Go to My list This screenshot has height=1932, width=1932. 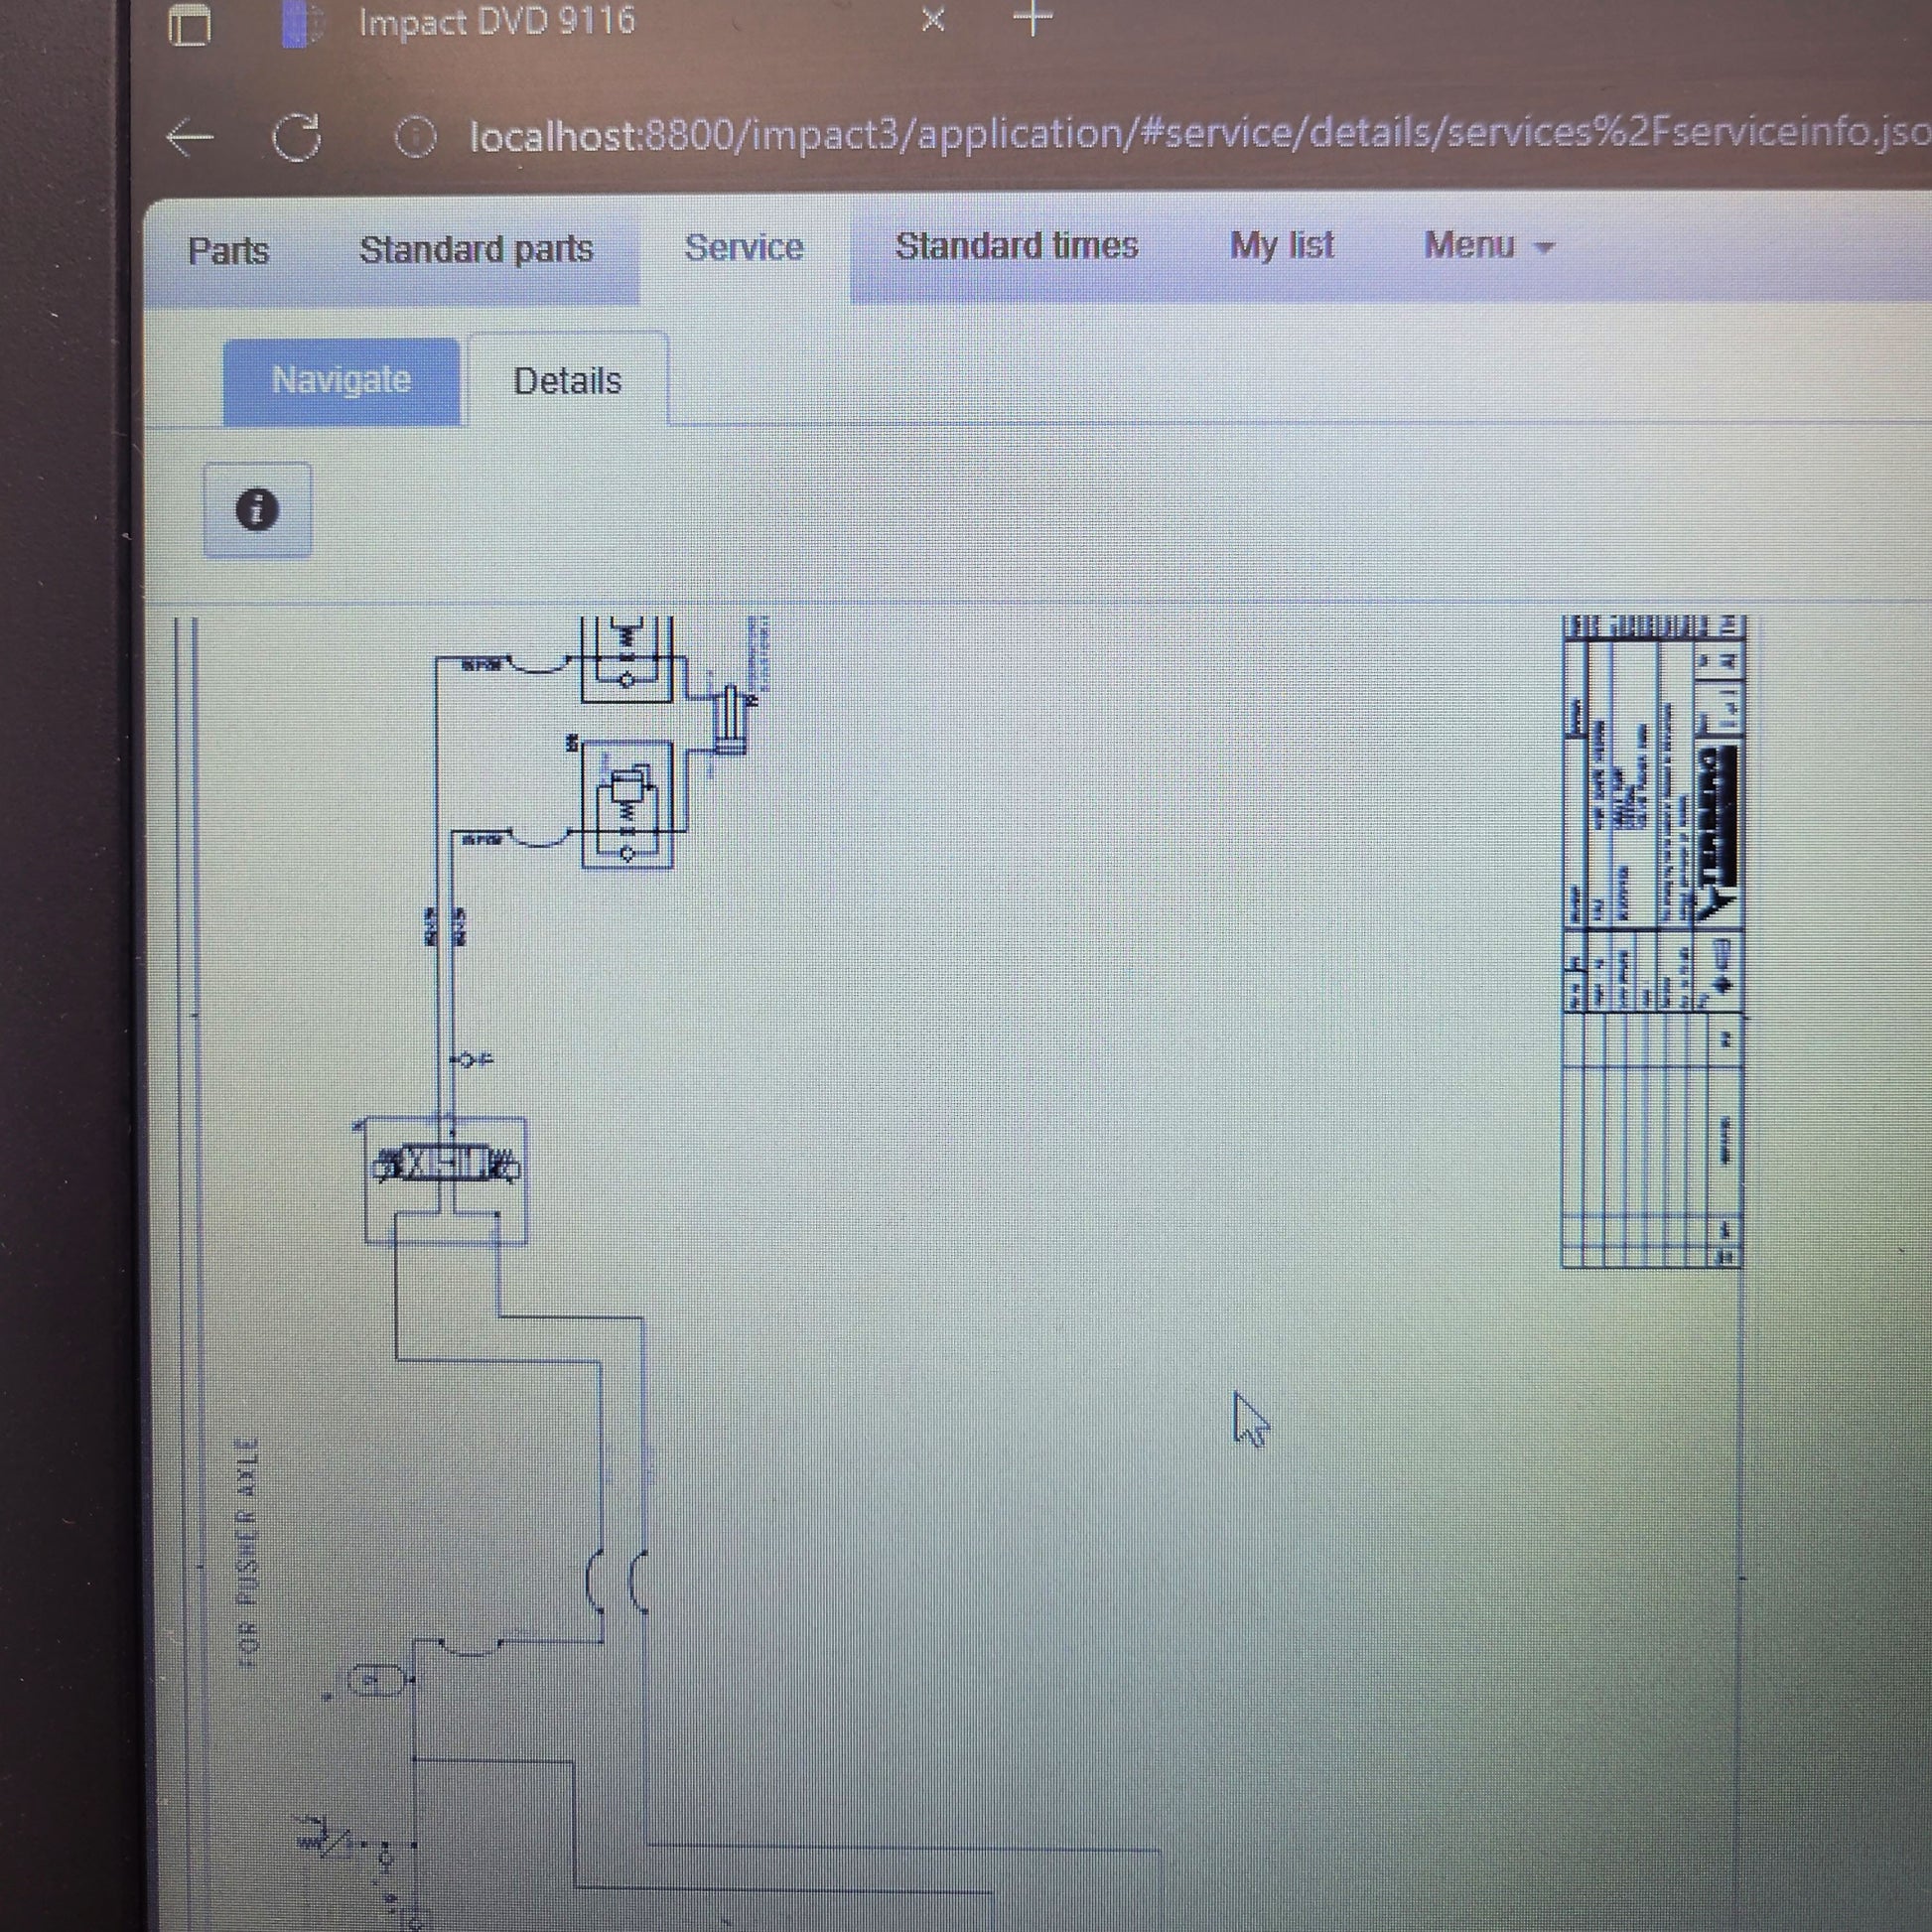1281,245
